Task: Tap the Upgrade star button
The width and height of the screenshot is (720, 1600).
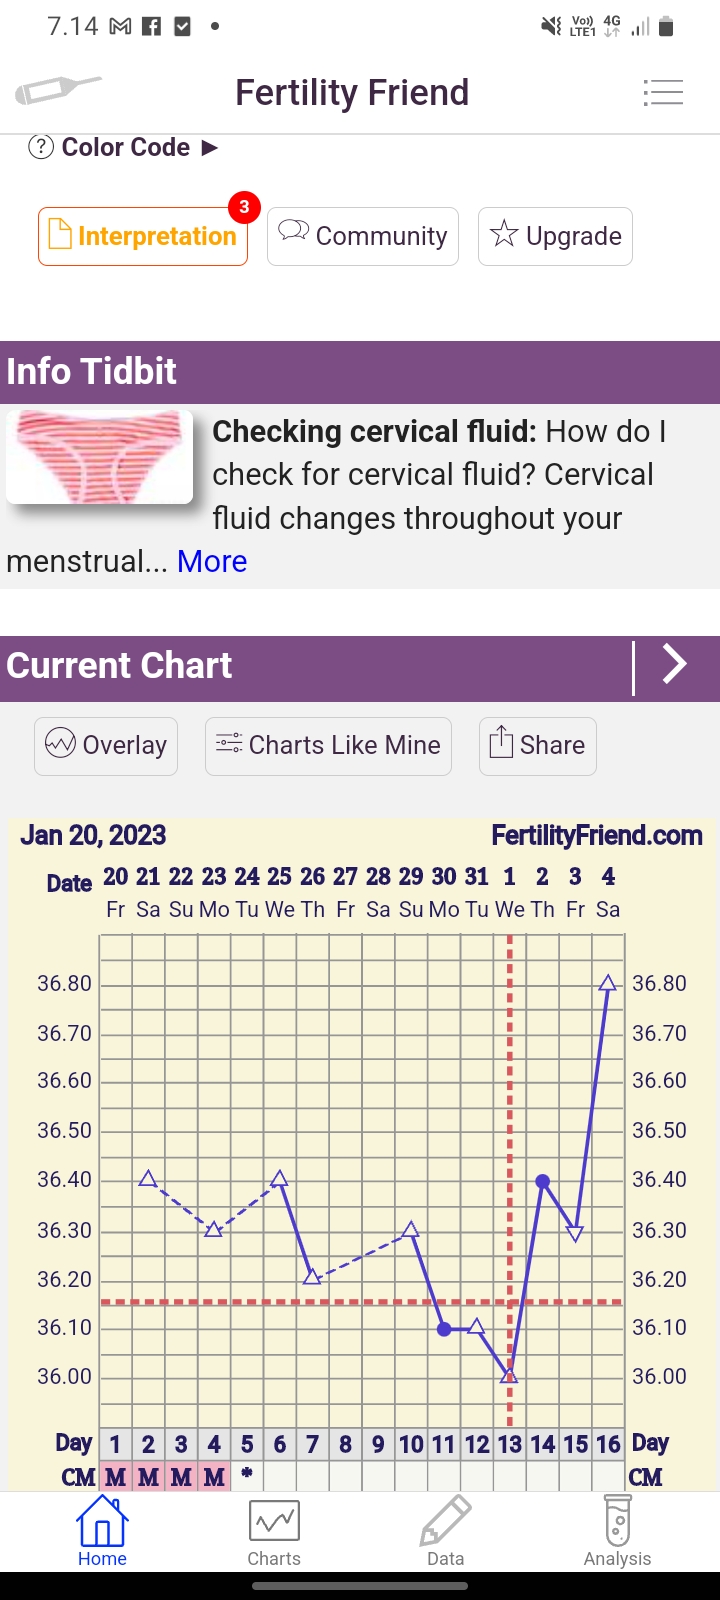Action: coord(555,236)
